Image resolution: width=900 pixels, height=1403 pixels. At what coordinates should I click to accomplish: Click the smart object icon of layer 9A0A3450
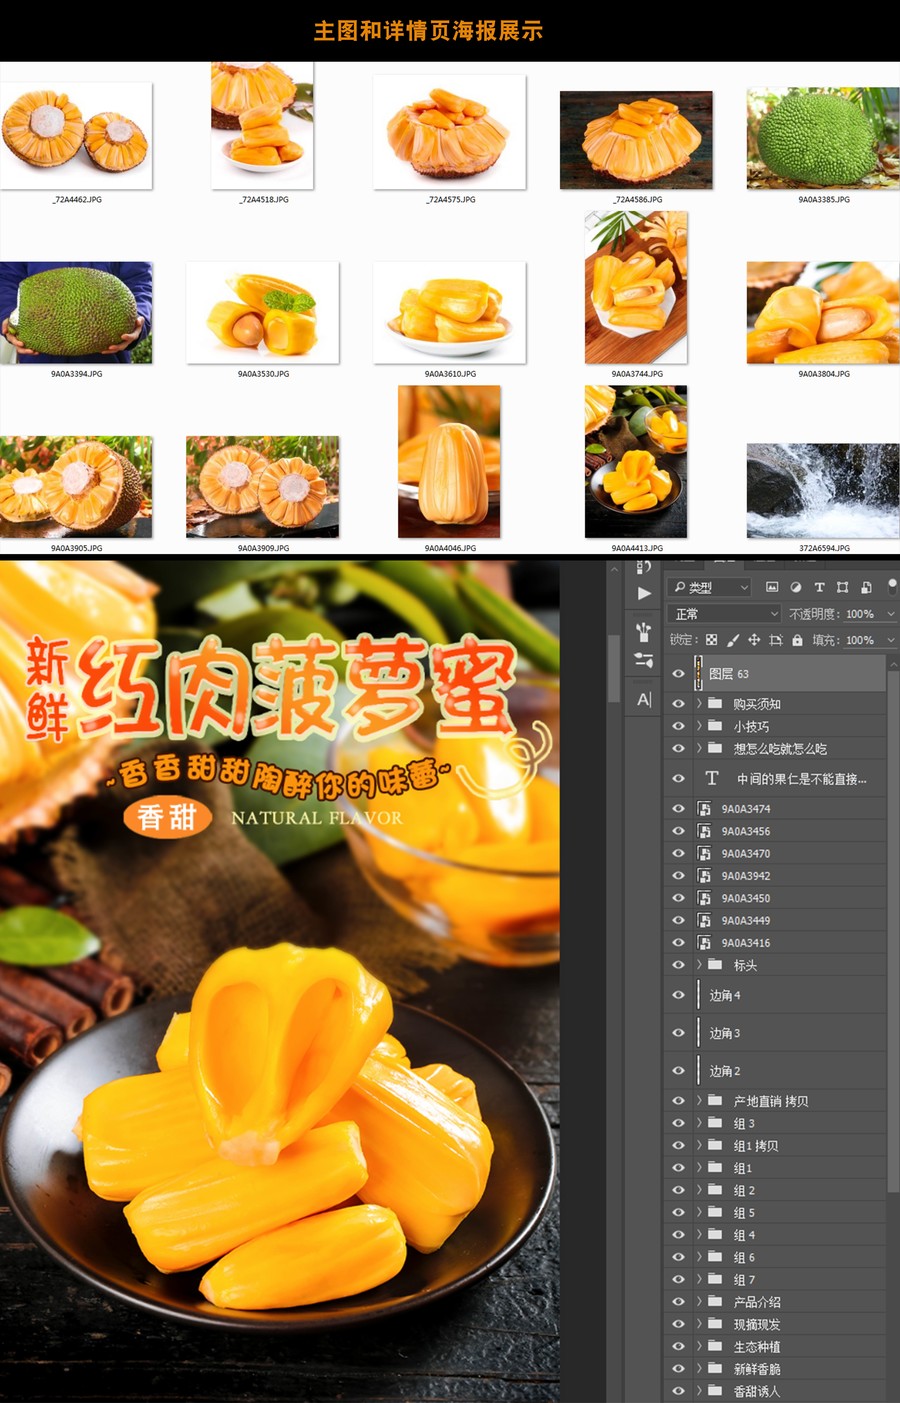[704, 898]
